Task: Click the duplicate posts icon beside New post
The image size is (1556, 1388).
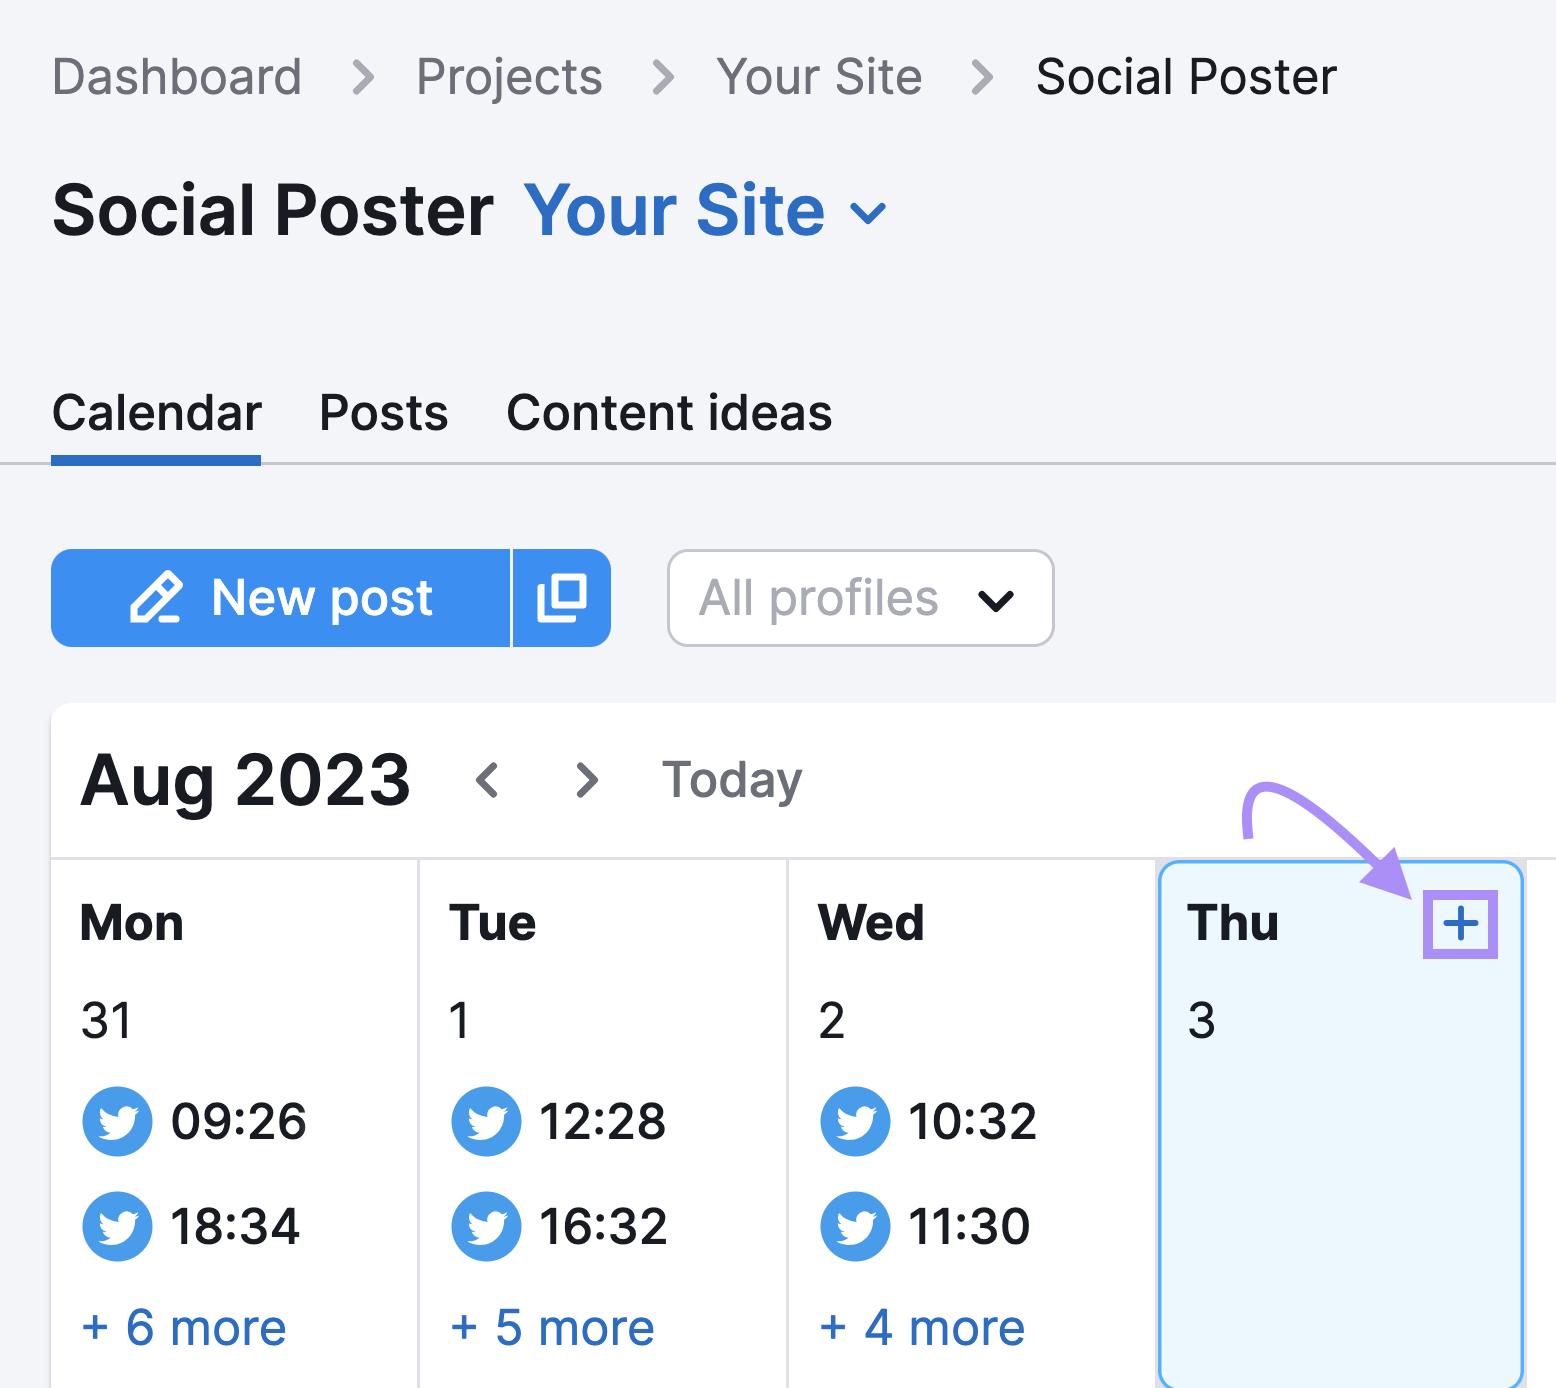Action: click(561, 598)
